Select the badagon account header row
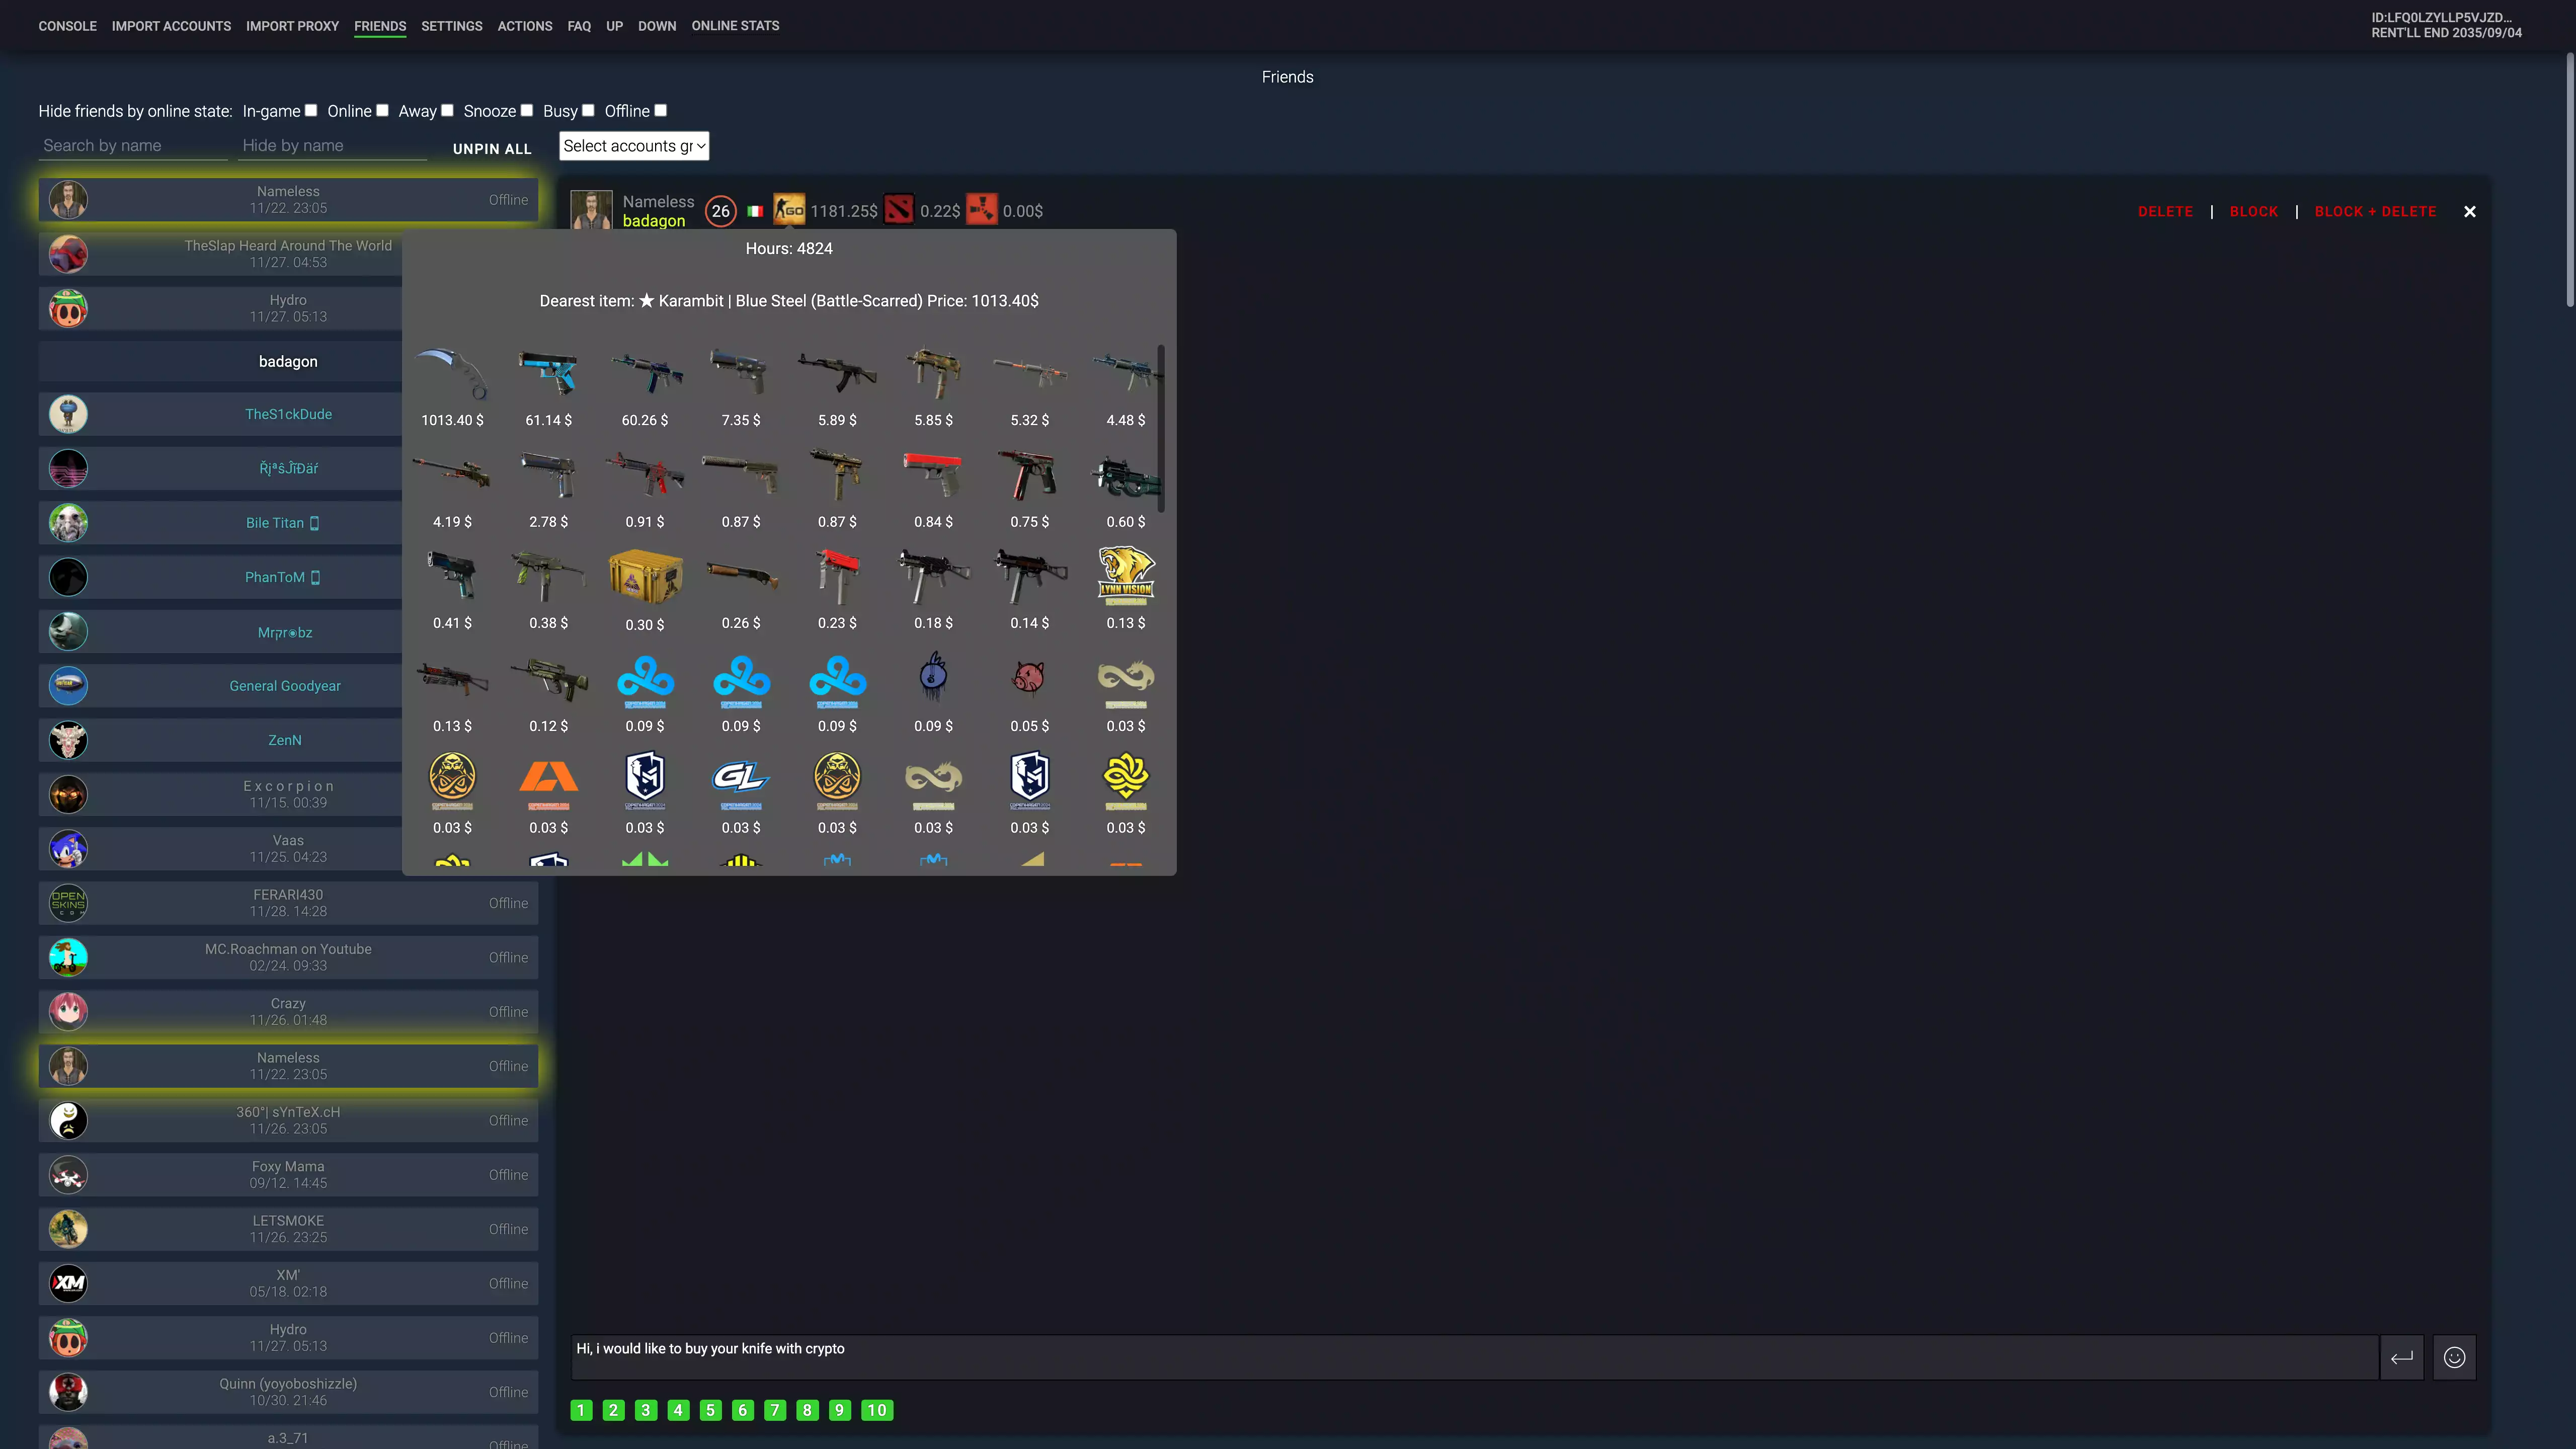Viewport: 2576px width, 1449px height. (x=288, y=361)
